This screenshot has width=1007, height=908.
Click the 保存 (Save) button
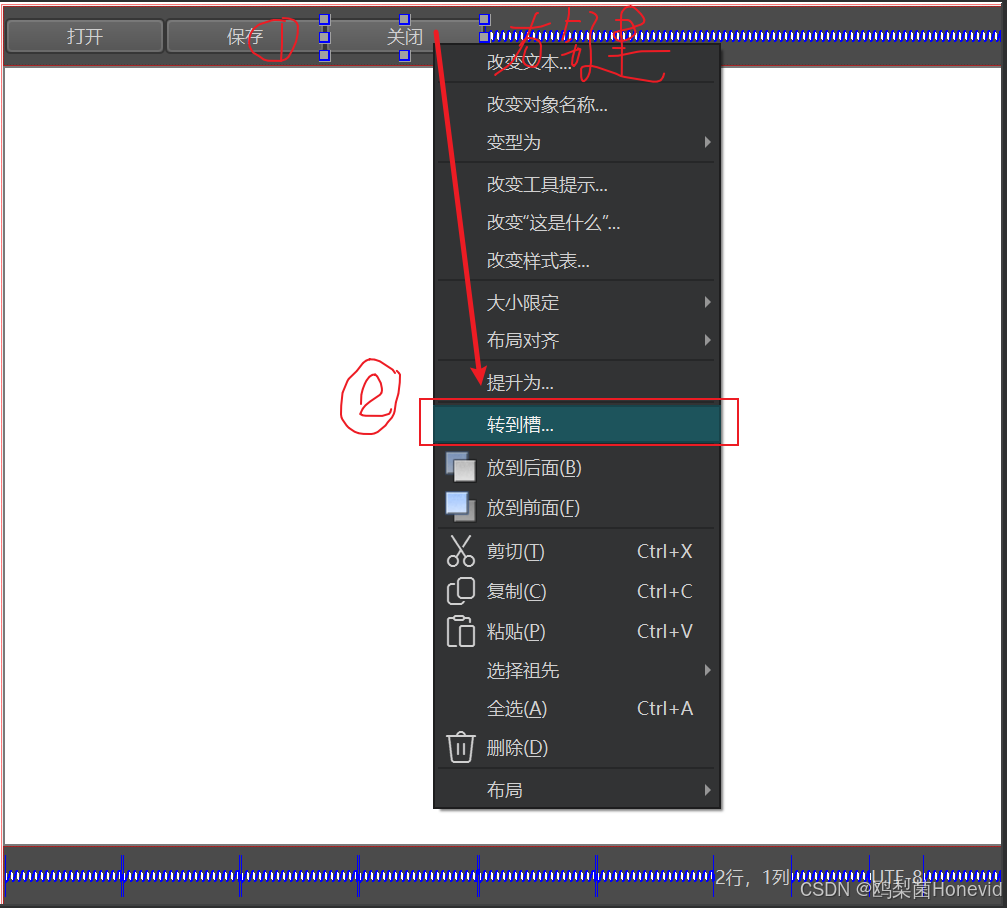[x=243, y=35]
